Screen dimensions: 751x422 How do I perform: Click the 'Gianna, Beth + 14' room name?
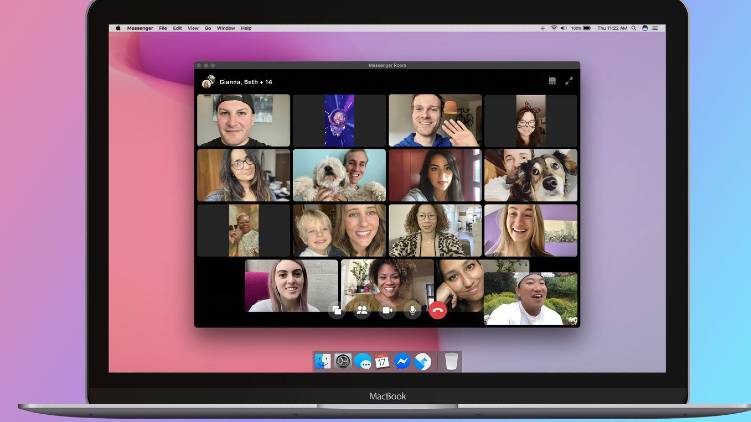click(x=246, y=82)
